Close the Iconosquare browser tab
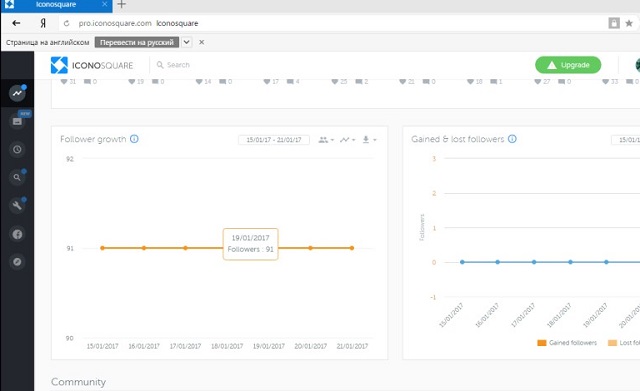 pyautogui.click(x=104, y=4)
